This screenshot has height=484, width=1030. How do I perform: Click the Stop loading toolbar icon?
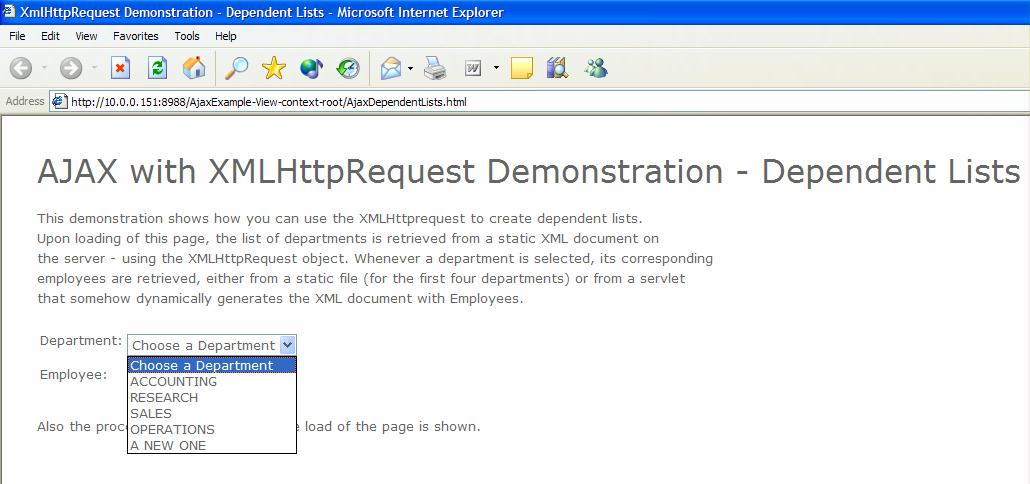[x=120, y=68]
